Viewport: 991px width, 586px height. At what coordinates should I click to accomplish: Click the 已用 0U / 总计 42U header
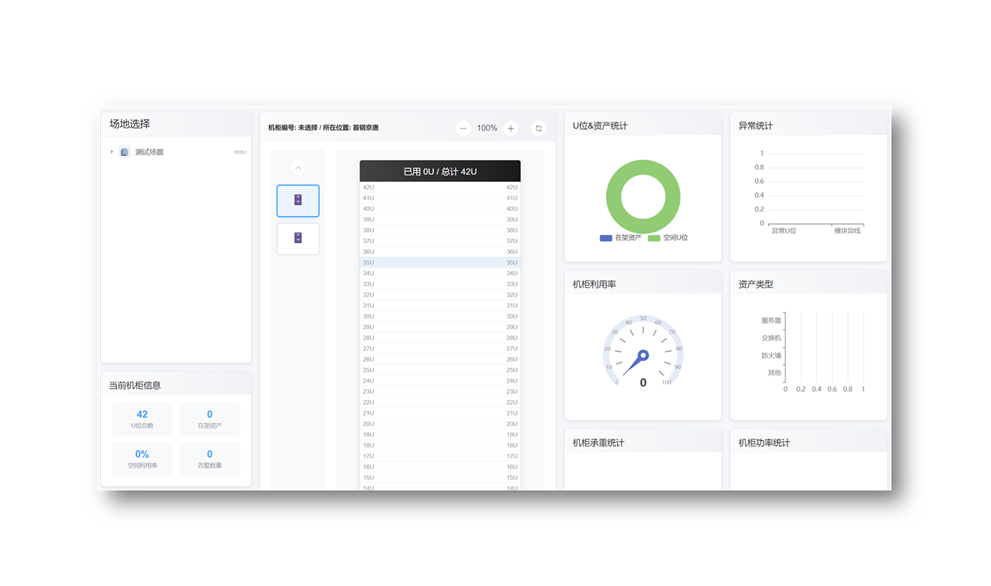coord(440,171)
